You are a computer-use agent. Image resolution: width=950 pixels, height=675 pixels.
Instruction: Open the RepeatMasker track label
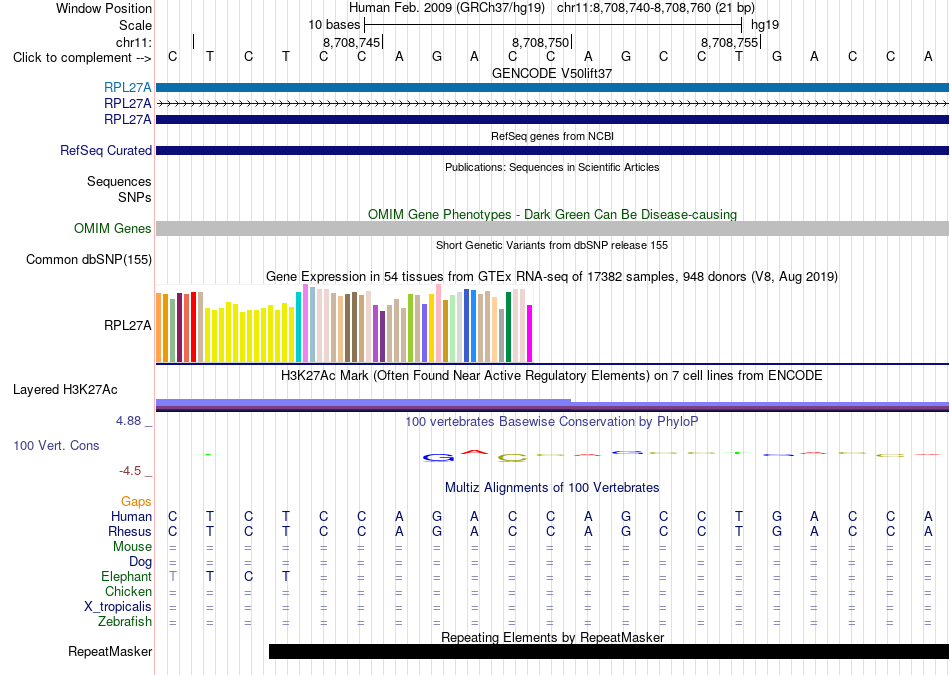pyautogui.click(x=110, y=651)
